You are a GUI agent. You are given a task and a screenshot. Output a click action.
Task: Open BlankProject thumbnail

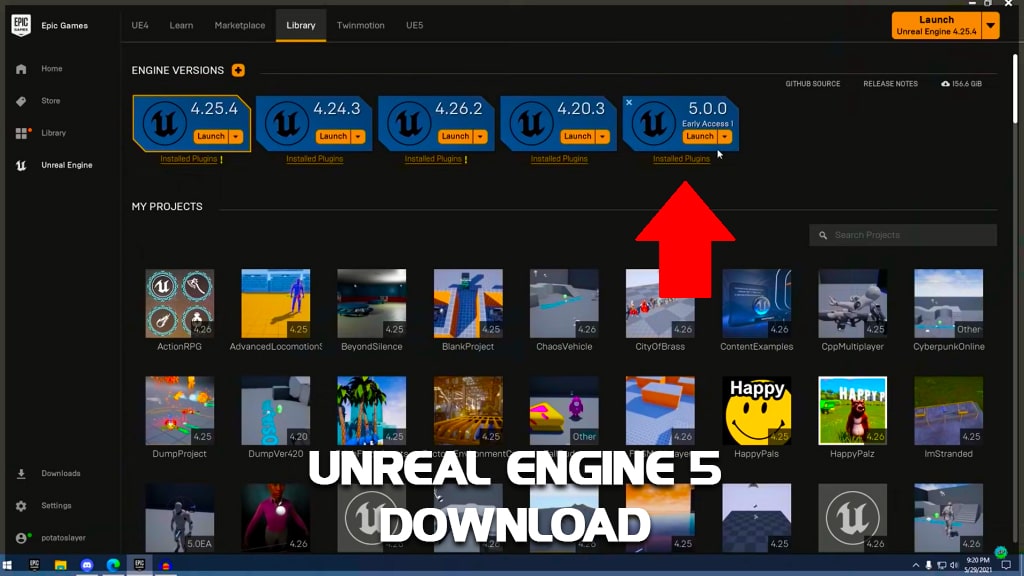[x=468, y=303]
